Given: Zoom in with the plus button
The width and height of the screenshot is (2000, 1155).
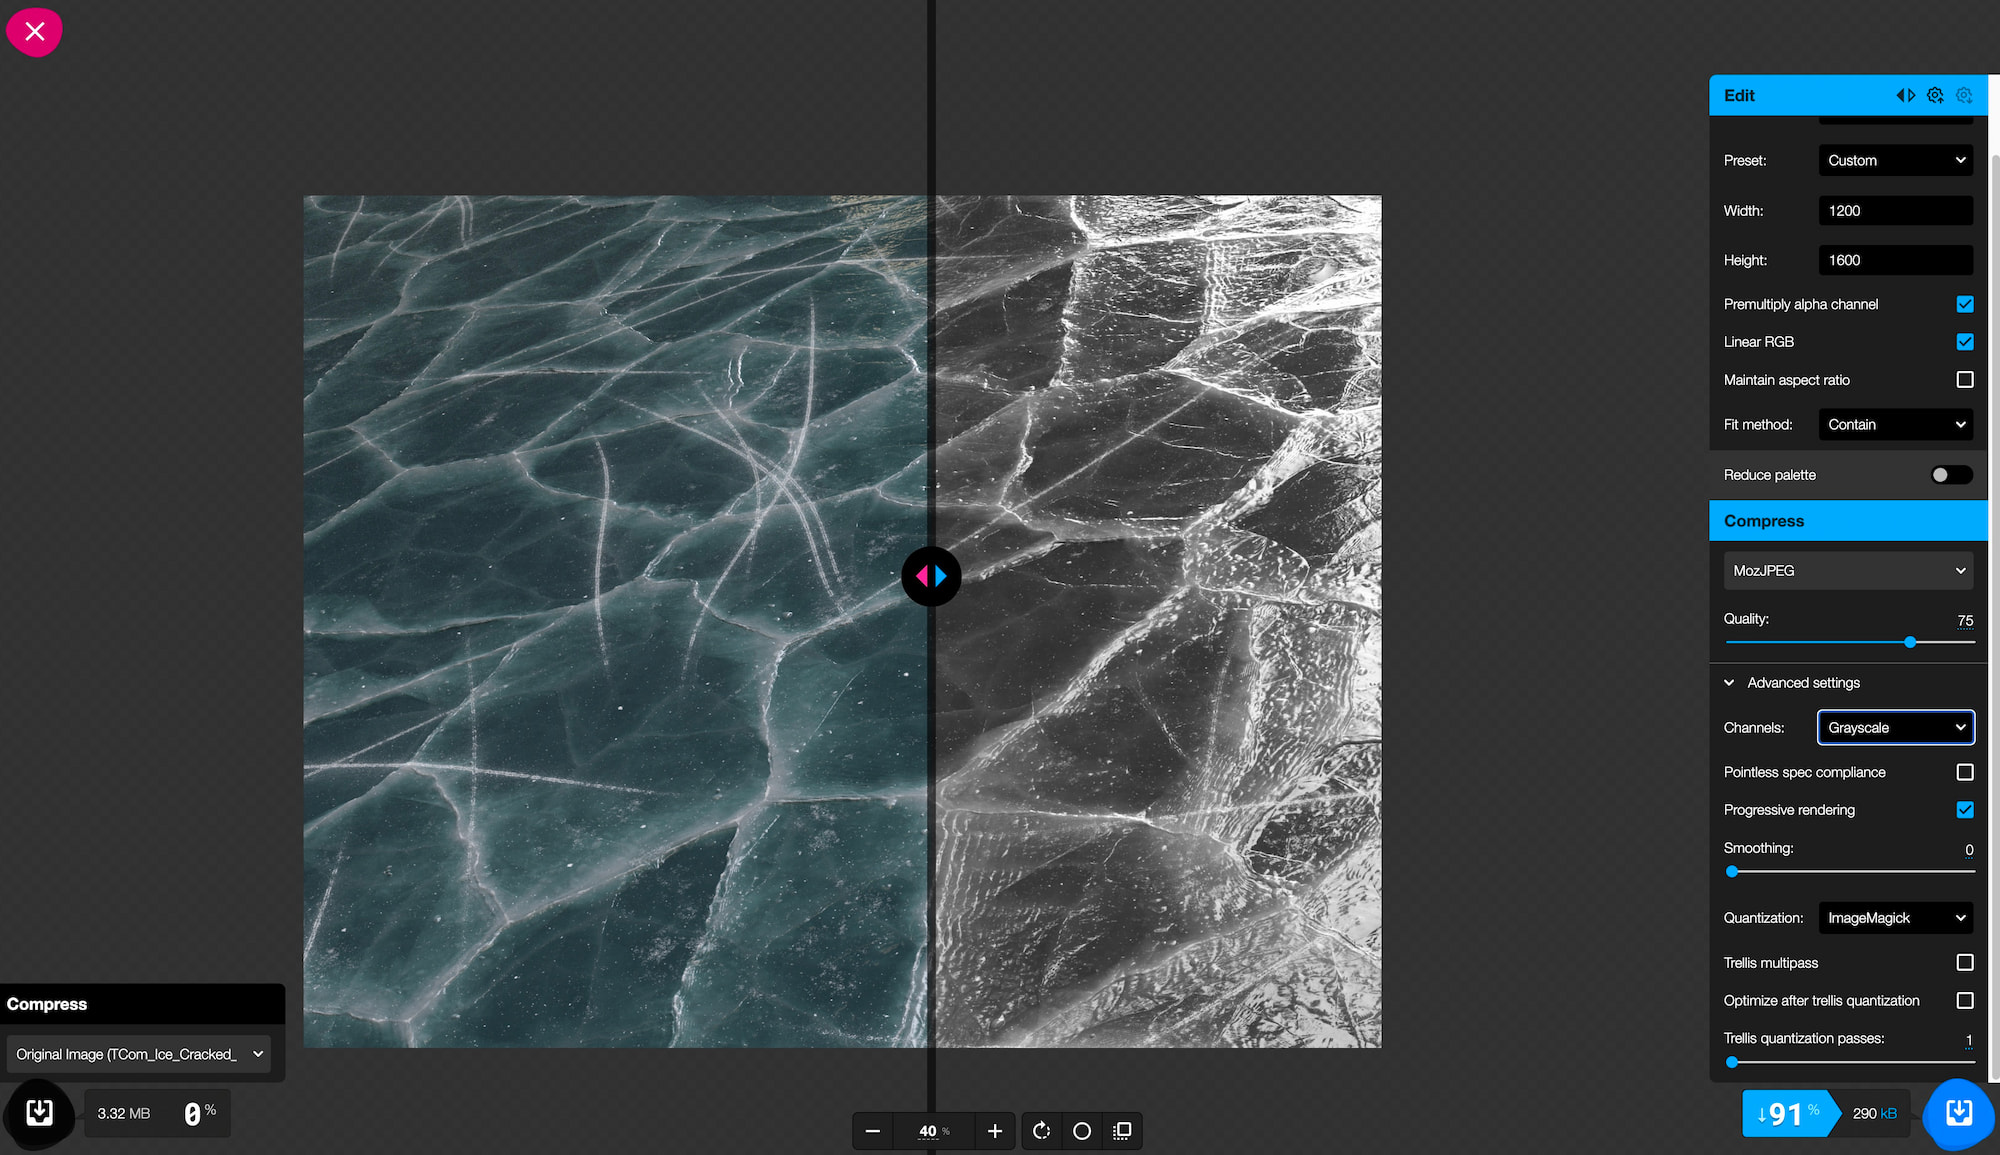Looking at the screenshot, I should [995, 1131].
